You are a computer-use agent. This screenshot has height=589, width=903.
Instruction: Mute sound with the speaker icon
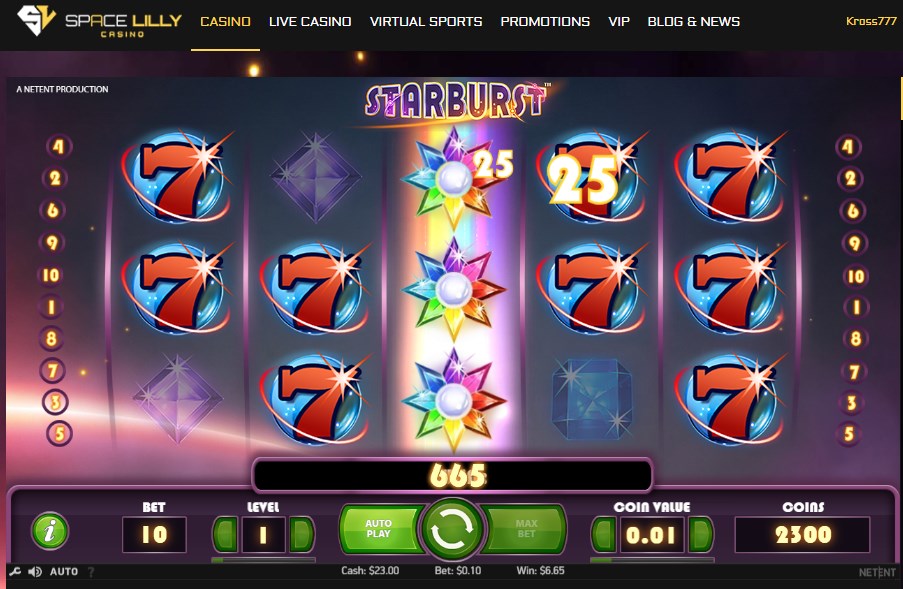pos(35,572)
